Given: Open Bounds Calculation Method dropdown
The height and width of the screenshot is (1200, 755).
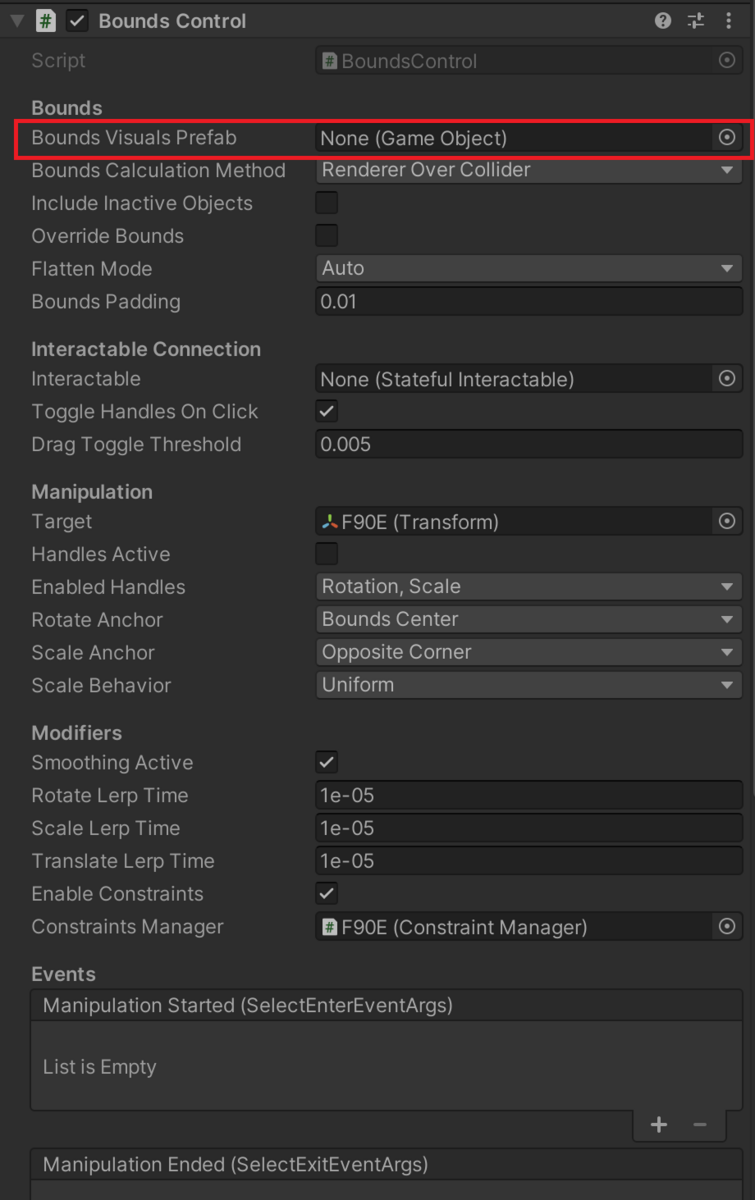Looking at the screenshot, I should (529, 170).
